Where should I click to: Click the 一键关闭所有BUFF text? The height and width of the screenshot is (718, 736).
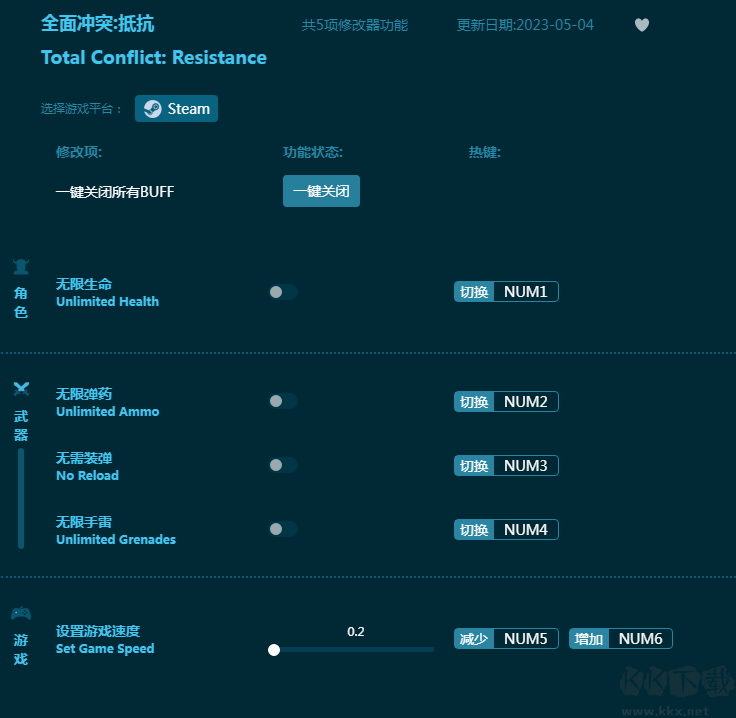(x=115, y=192)
